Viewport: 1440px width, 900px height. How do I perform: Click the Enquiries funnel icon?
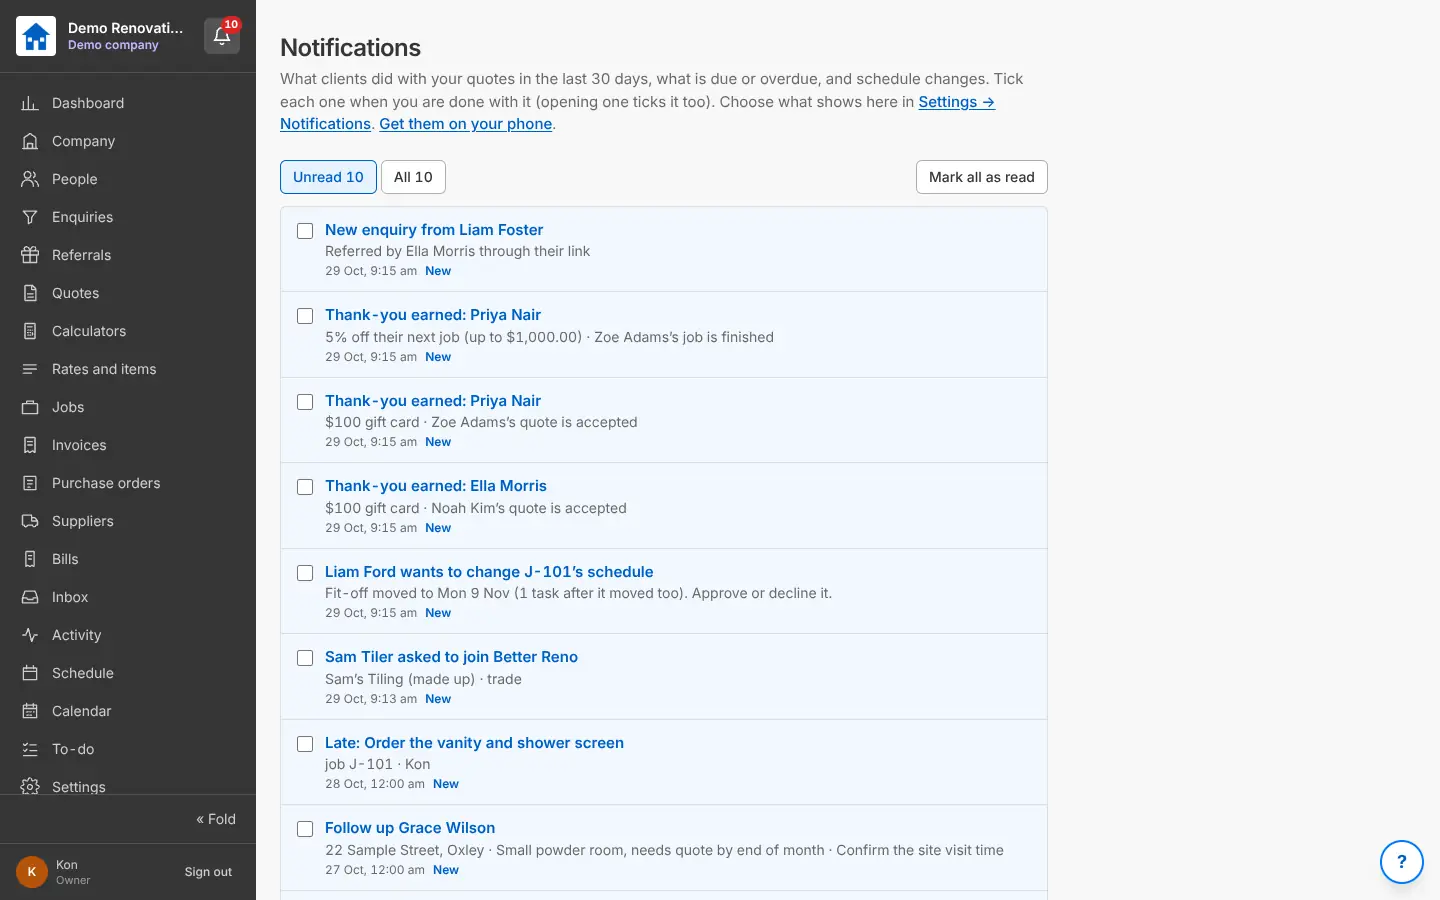tap(30, 217)
